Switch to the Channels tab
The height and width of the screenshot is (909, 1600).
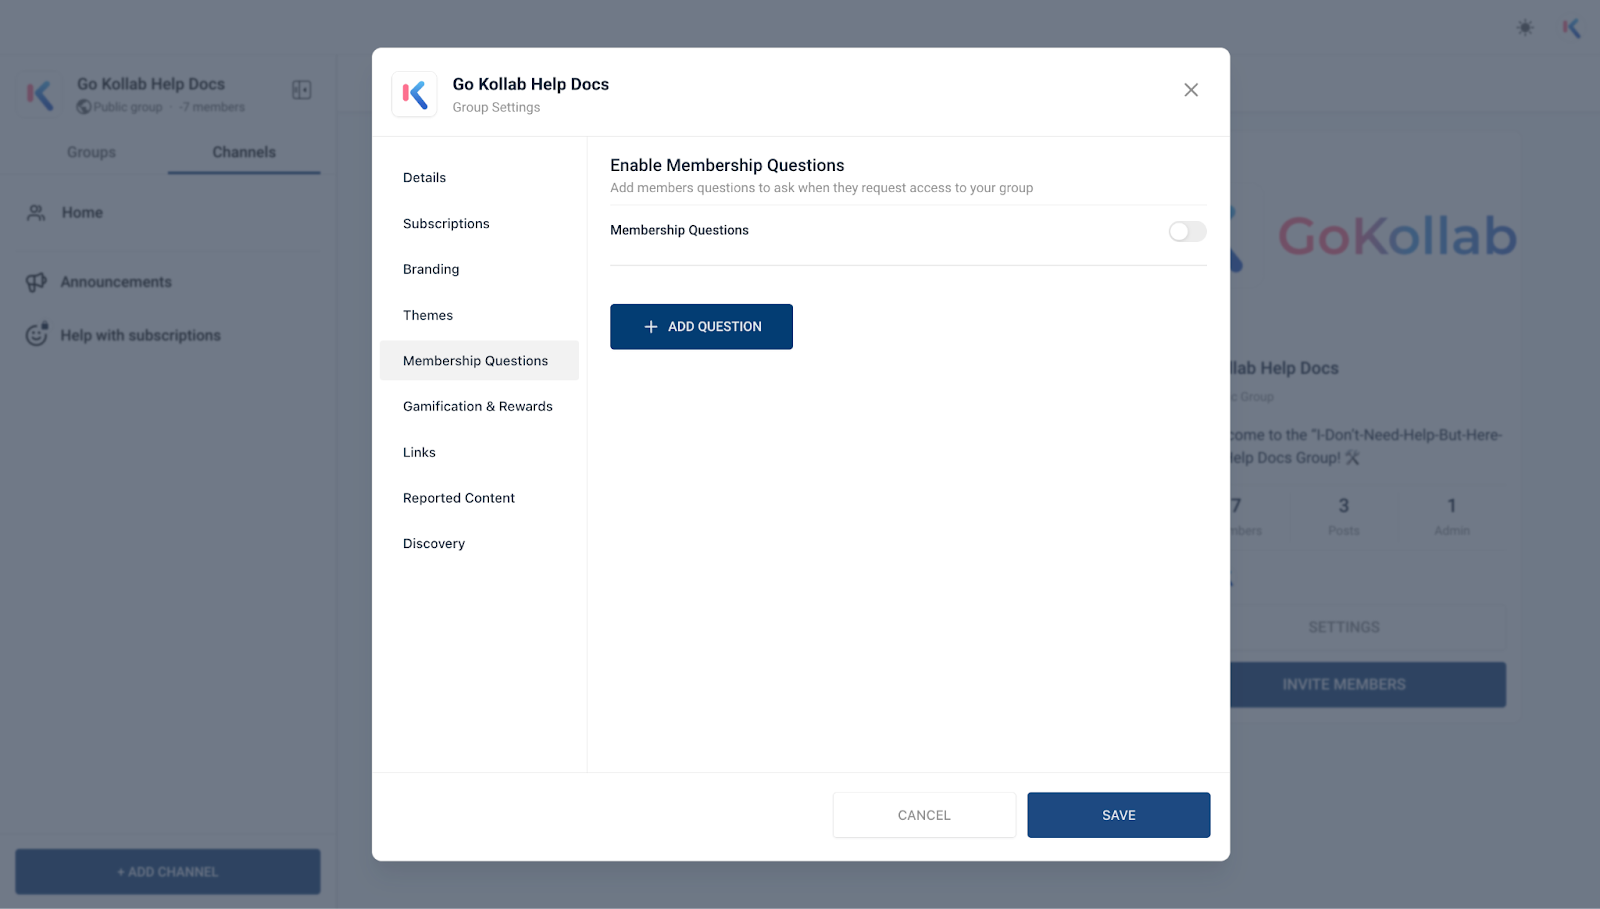pos(244,152)
